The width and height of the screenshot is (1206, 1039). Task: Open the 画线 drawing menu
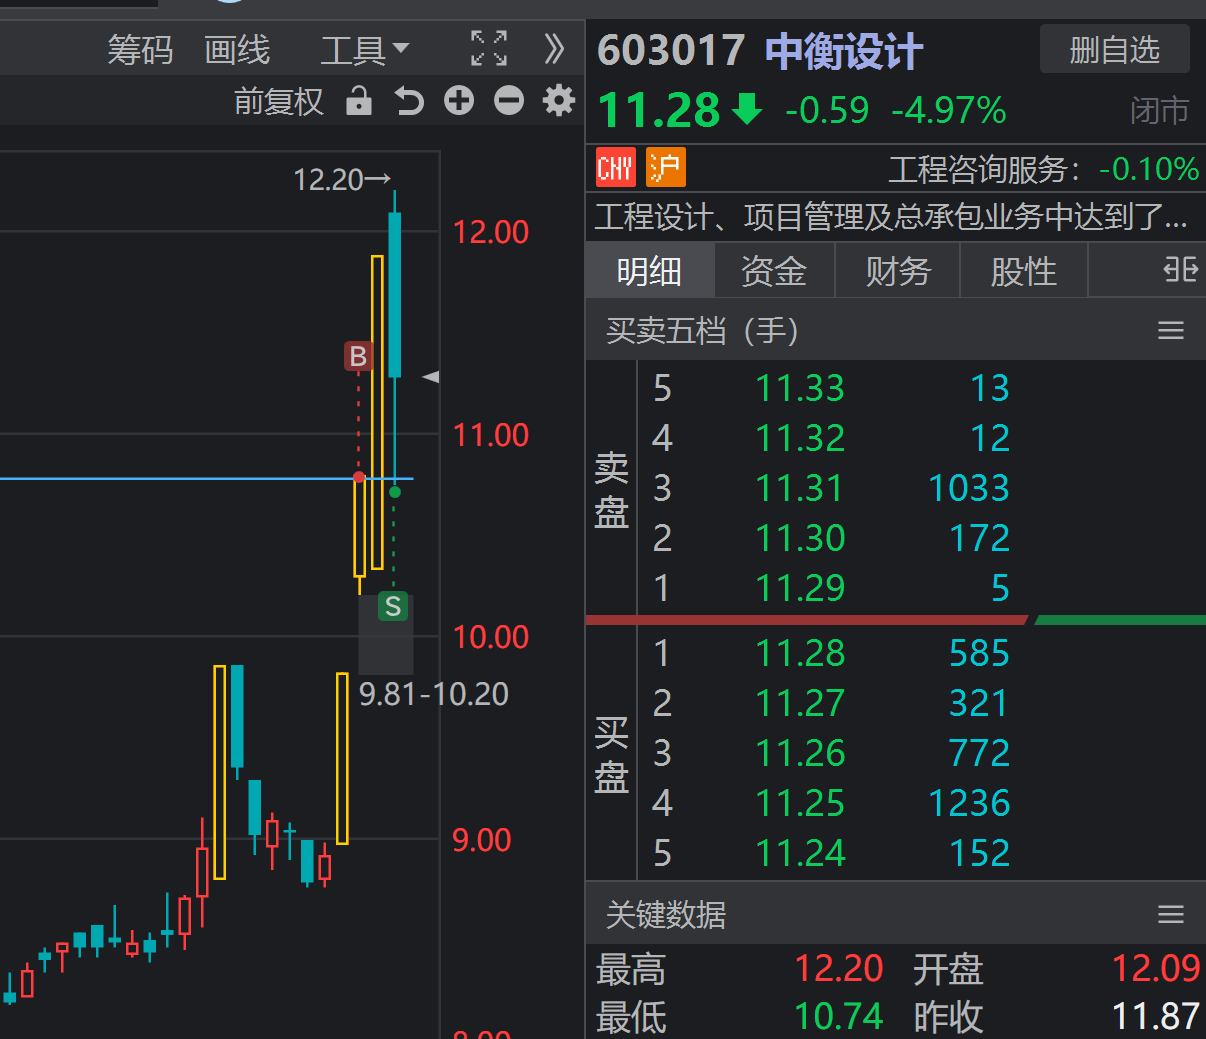click(x=237, y=49)
